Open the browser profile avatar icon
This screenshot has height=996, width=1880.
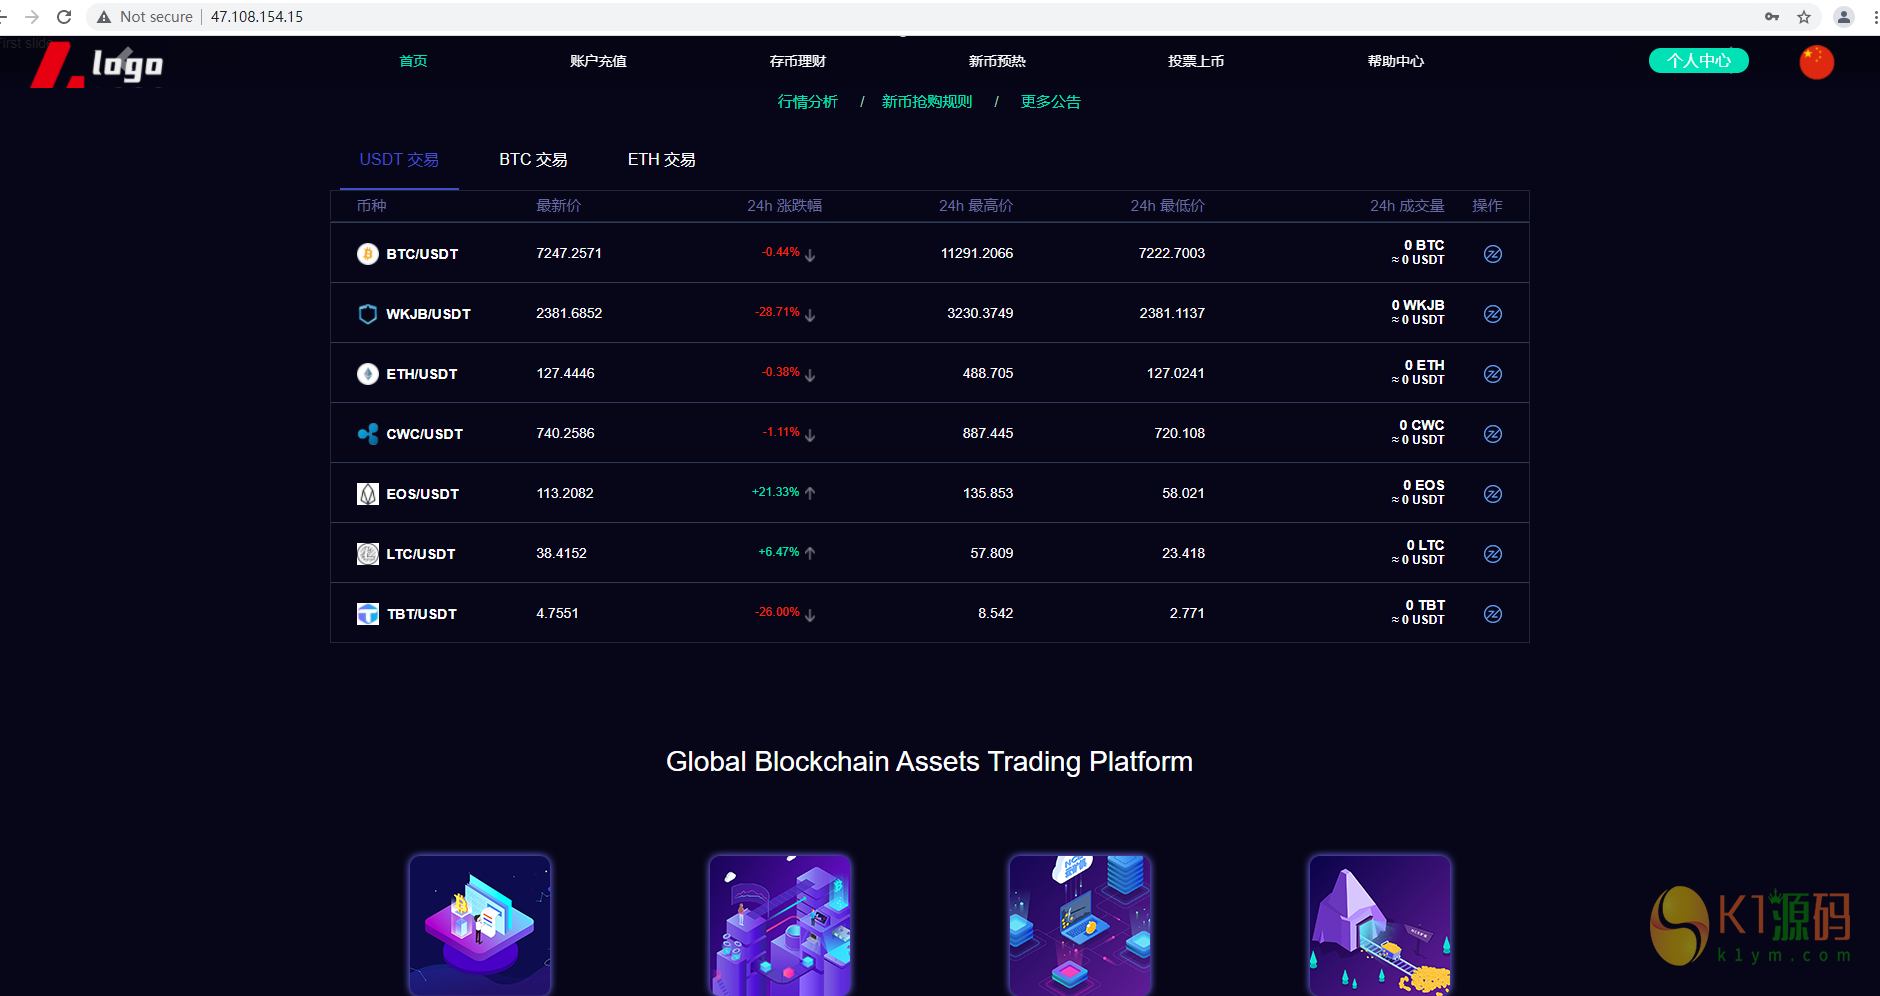(x=1844, y=17)
